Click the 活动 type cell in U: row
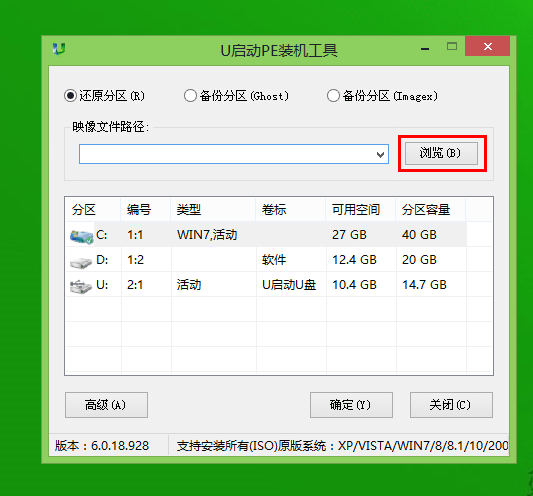This screenshot has width=533, height=496. tap(189, 285)
